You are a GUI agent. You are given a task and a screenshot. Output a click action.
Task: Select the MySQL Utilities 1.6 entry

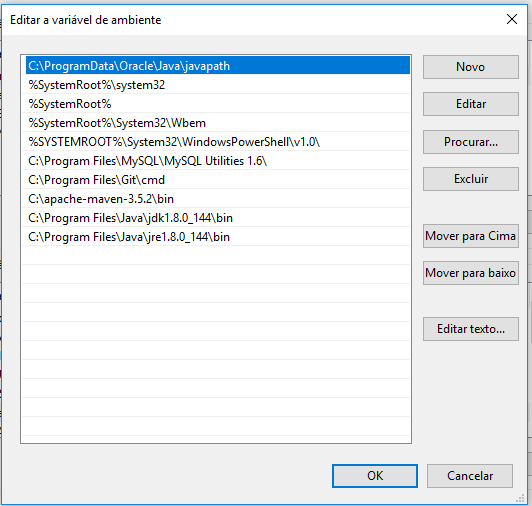click(x=218, y=161)
